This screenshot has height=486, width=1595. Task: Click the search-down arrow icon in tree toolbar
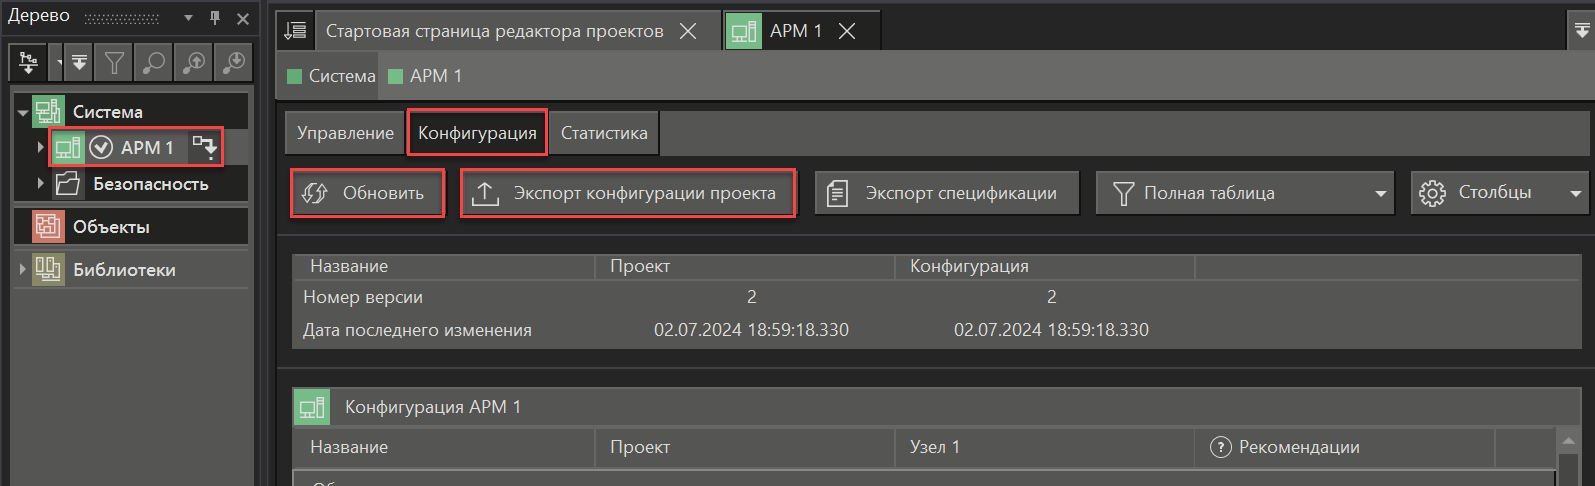(x=234, y=64)
